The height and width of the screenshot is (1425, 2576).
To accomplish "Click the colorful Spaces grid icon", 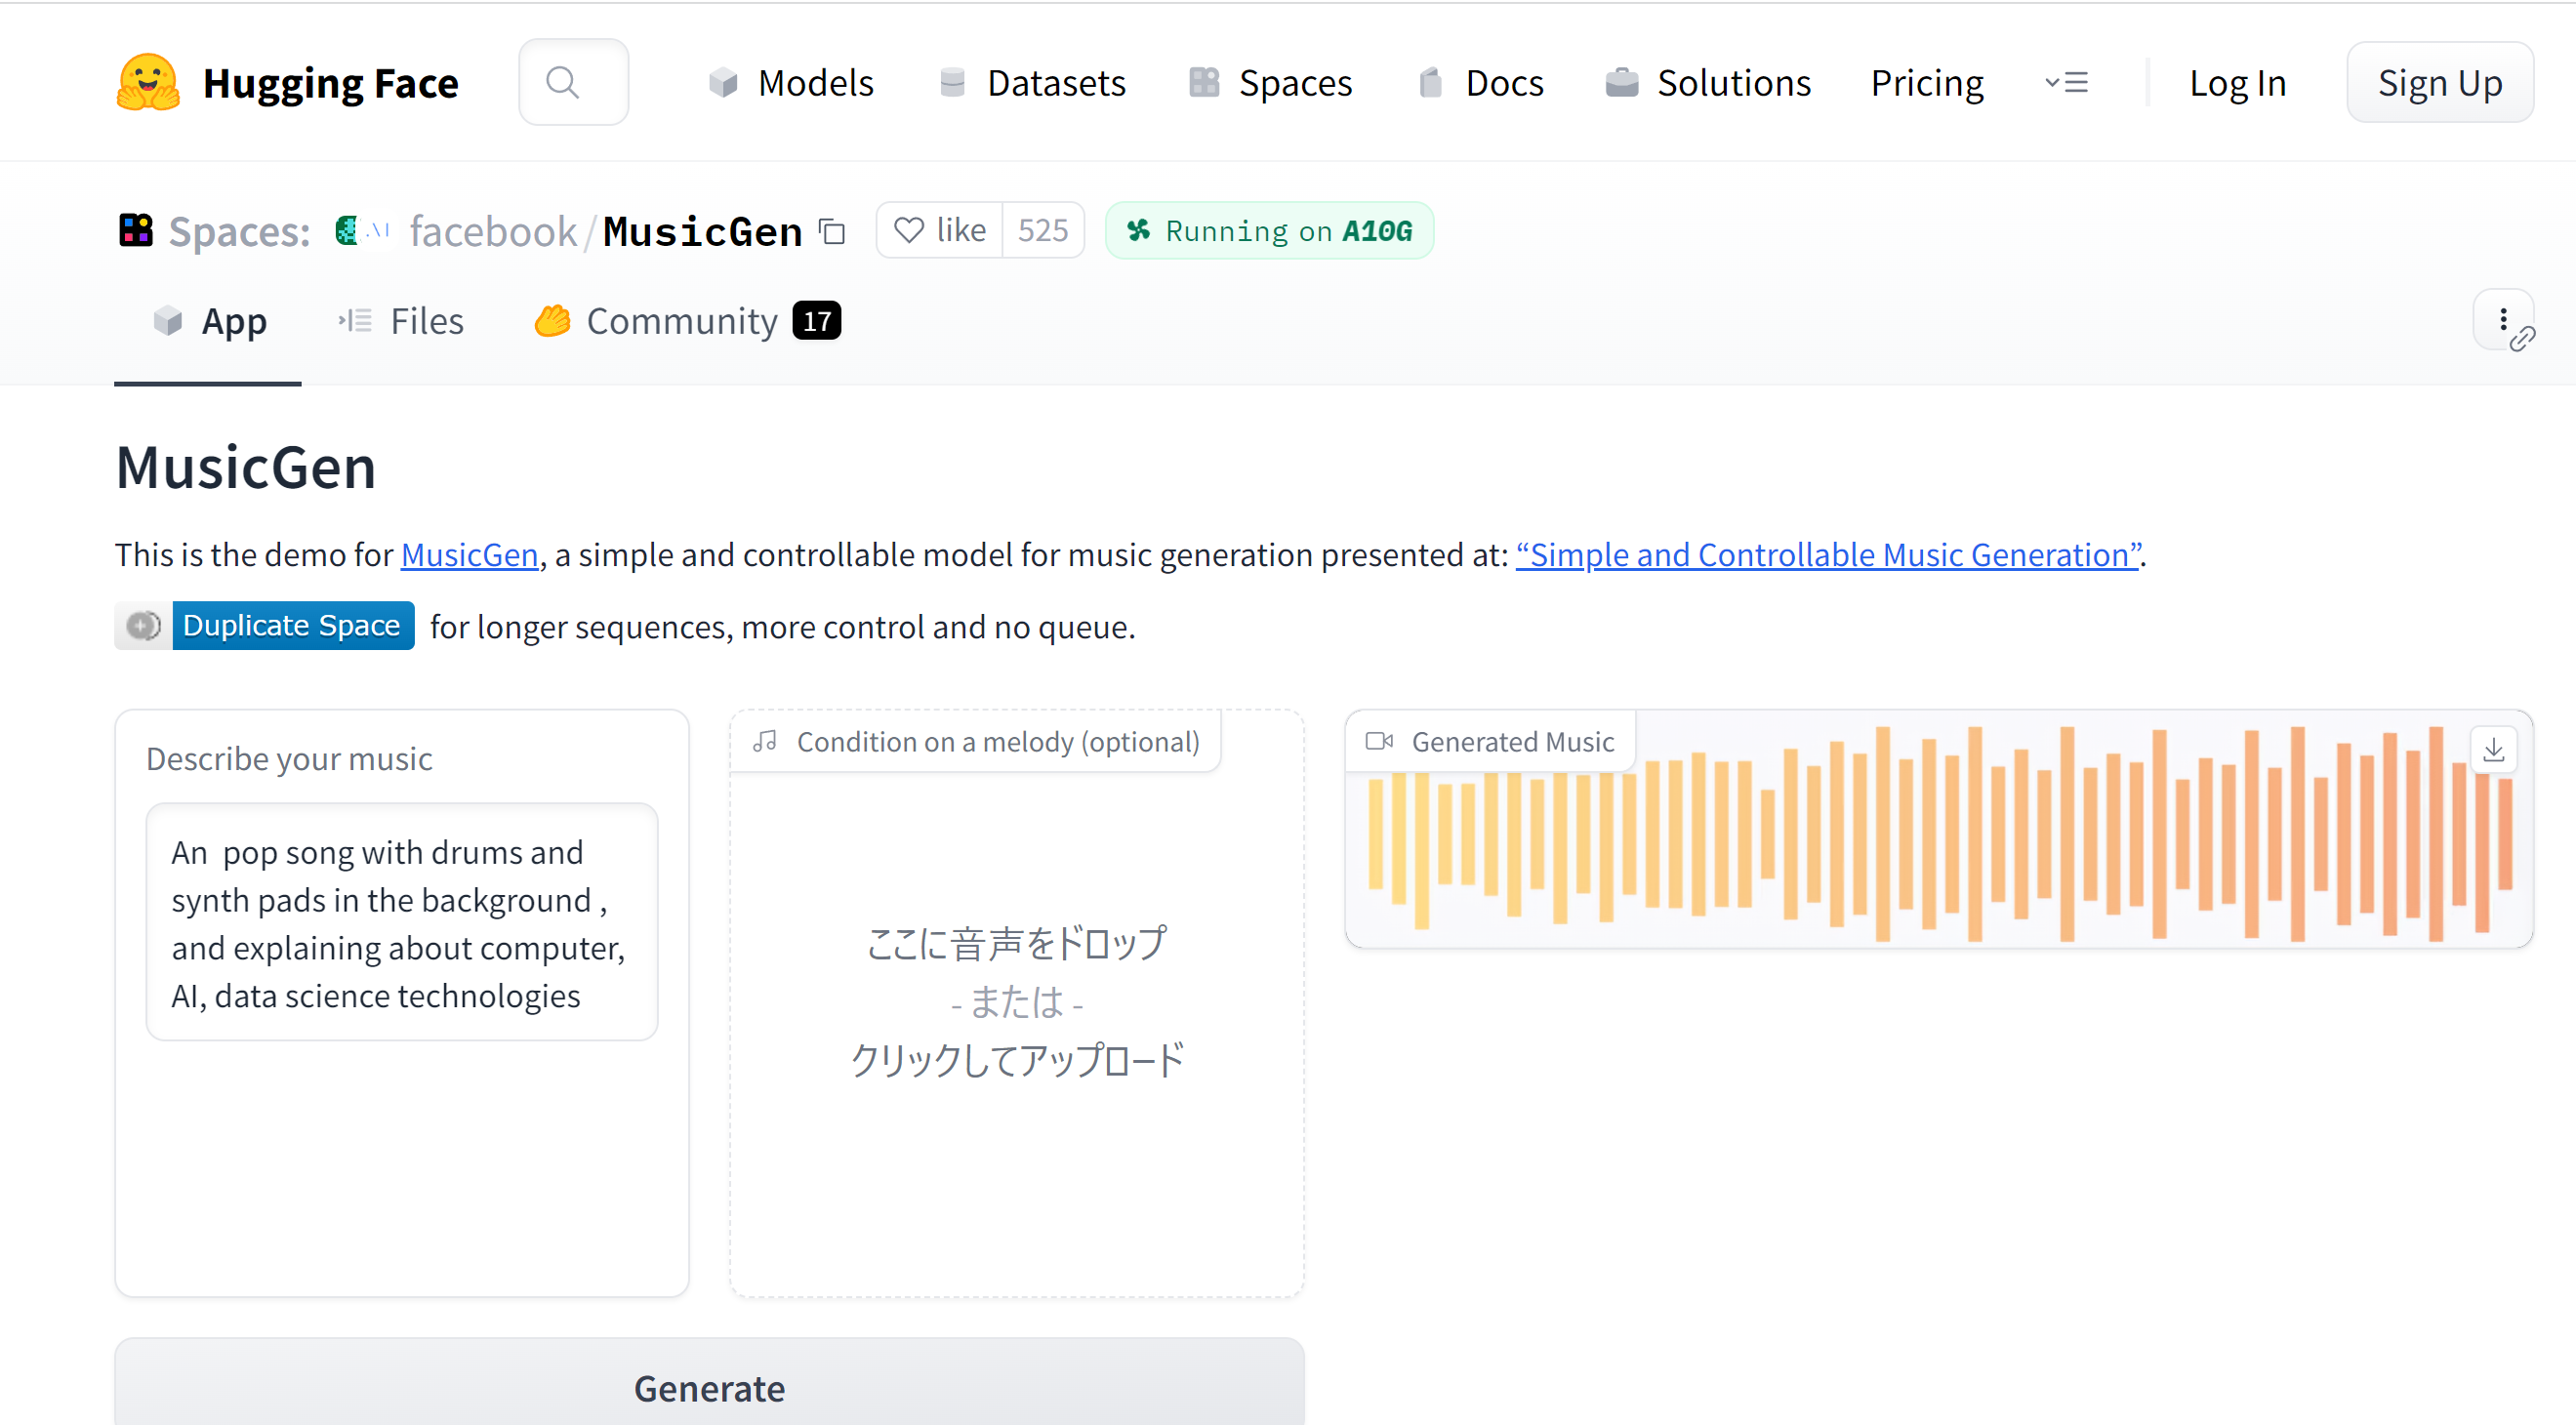I will click(x=135, y=230).
